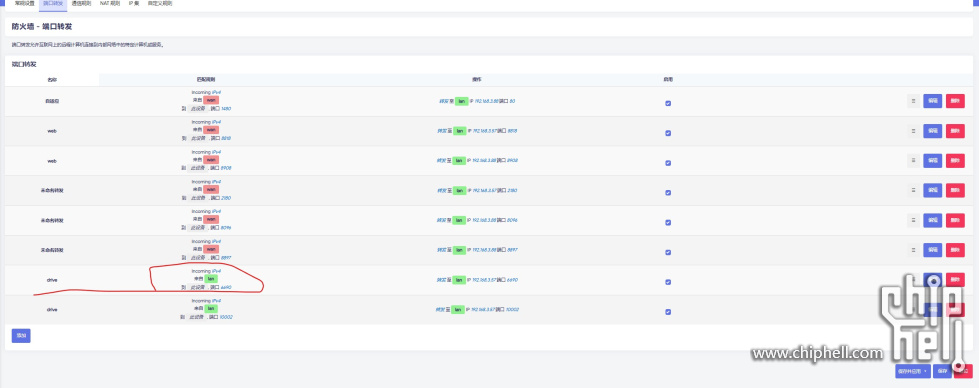The height and width of the screenshot is (388, 979).
Task: Grab the drag handle for port 8908 rule
Action: tap(913, 161)
